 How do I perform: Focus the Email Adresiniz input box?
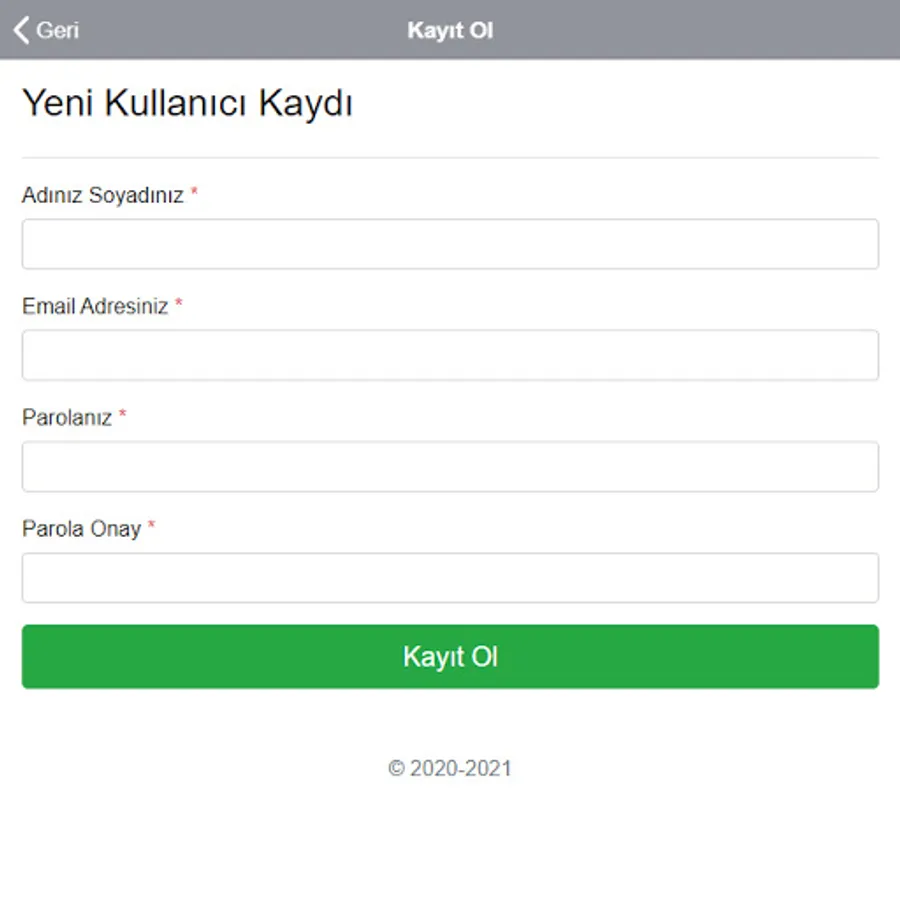[450, 355]
